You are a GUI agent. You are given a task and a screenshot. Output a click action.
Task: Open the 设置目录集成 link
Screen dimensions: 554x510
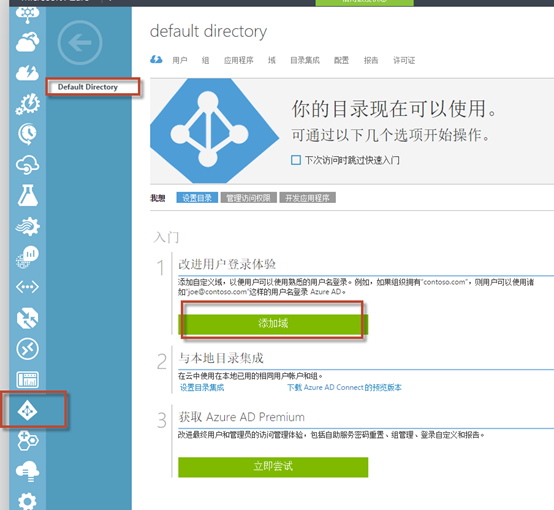pos(202,388)
